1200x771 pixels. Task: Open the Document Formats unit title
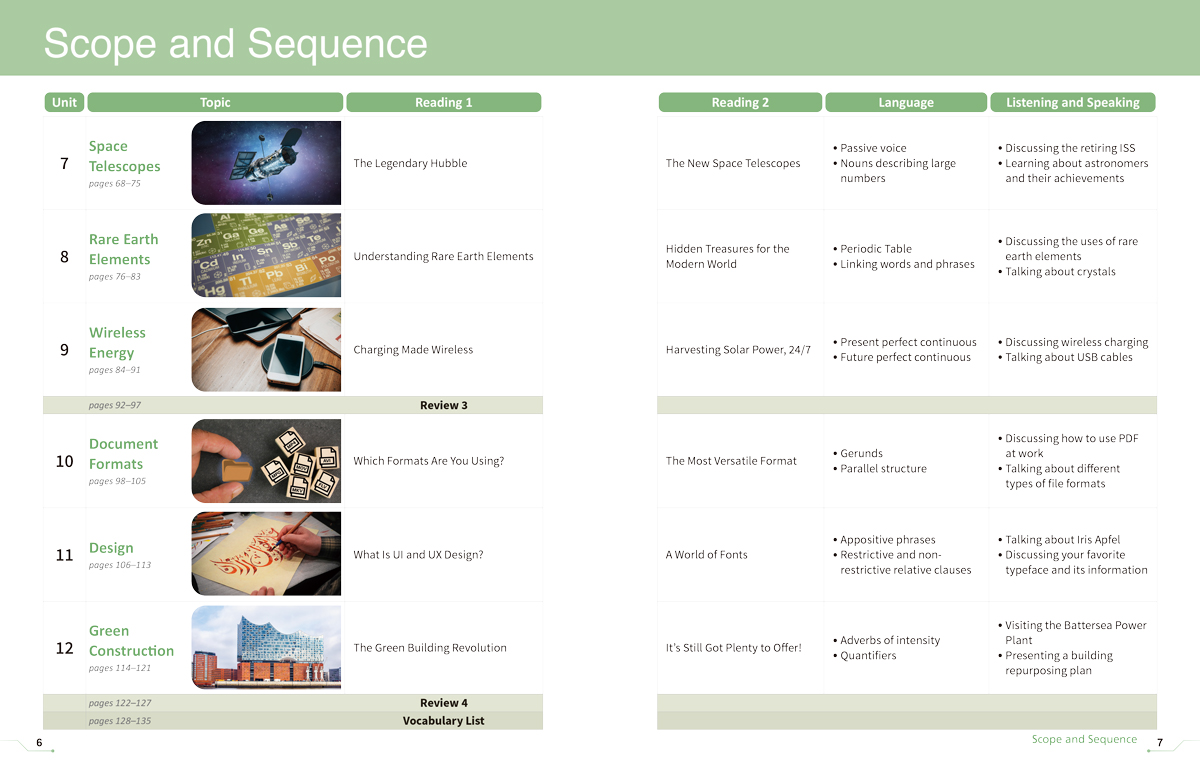point(123,453)
